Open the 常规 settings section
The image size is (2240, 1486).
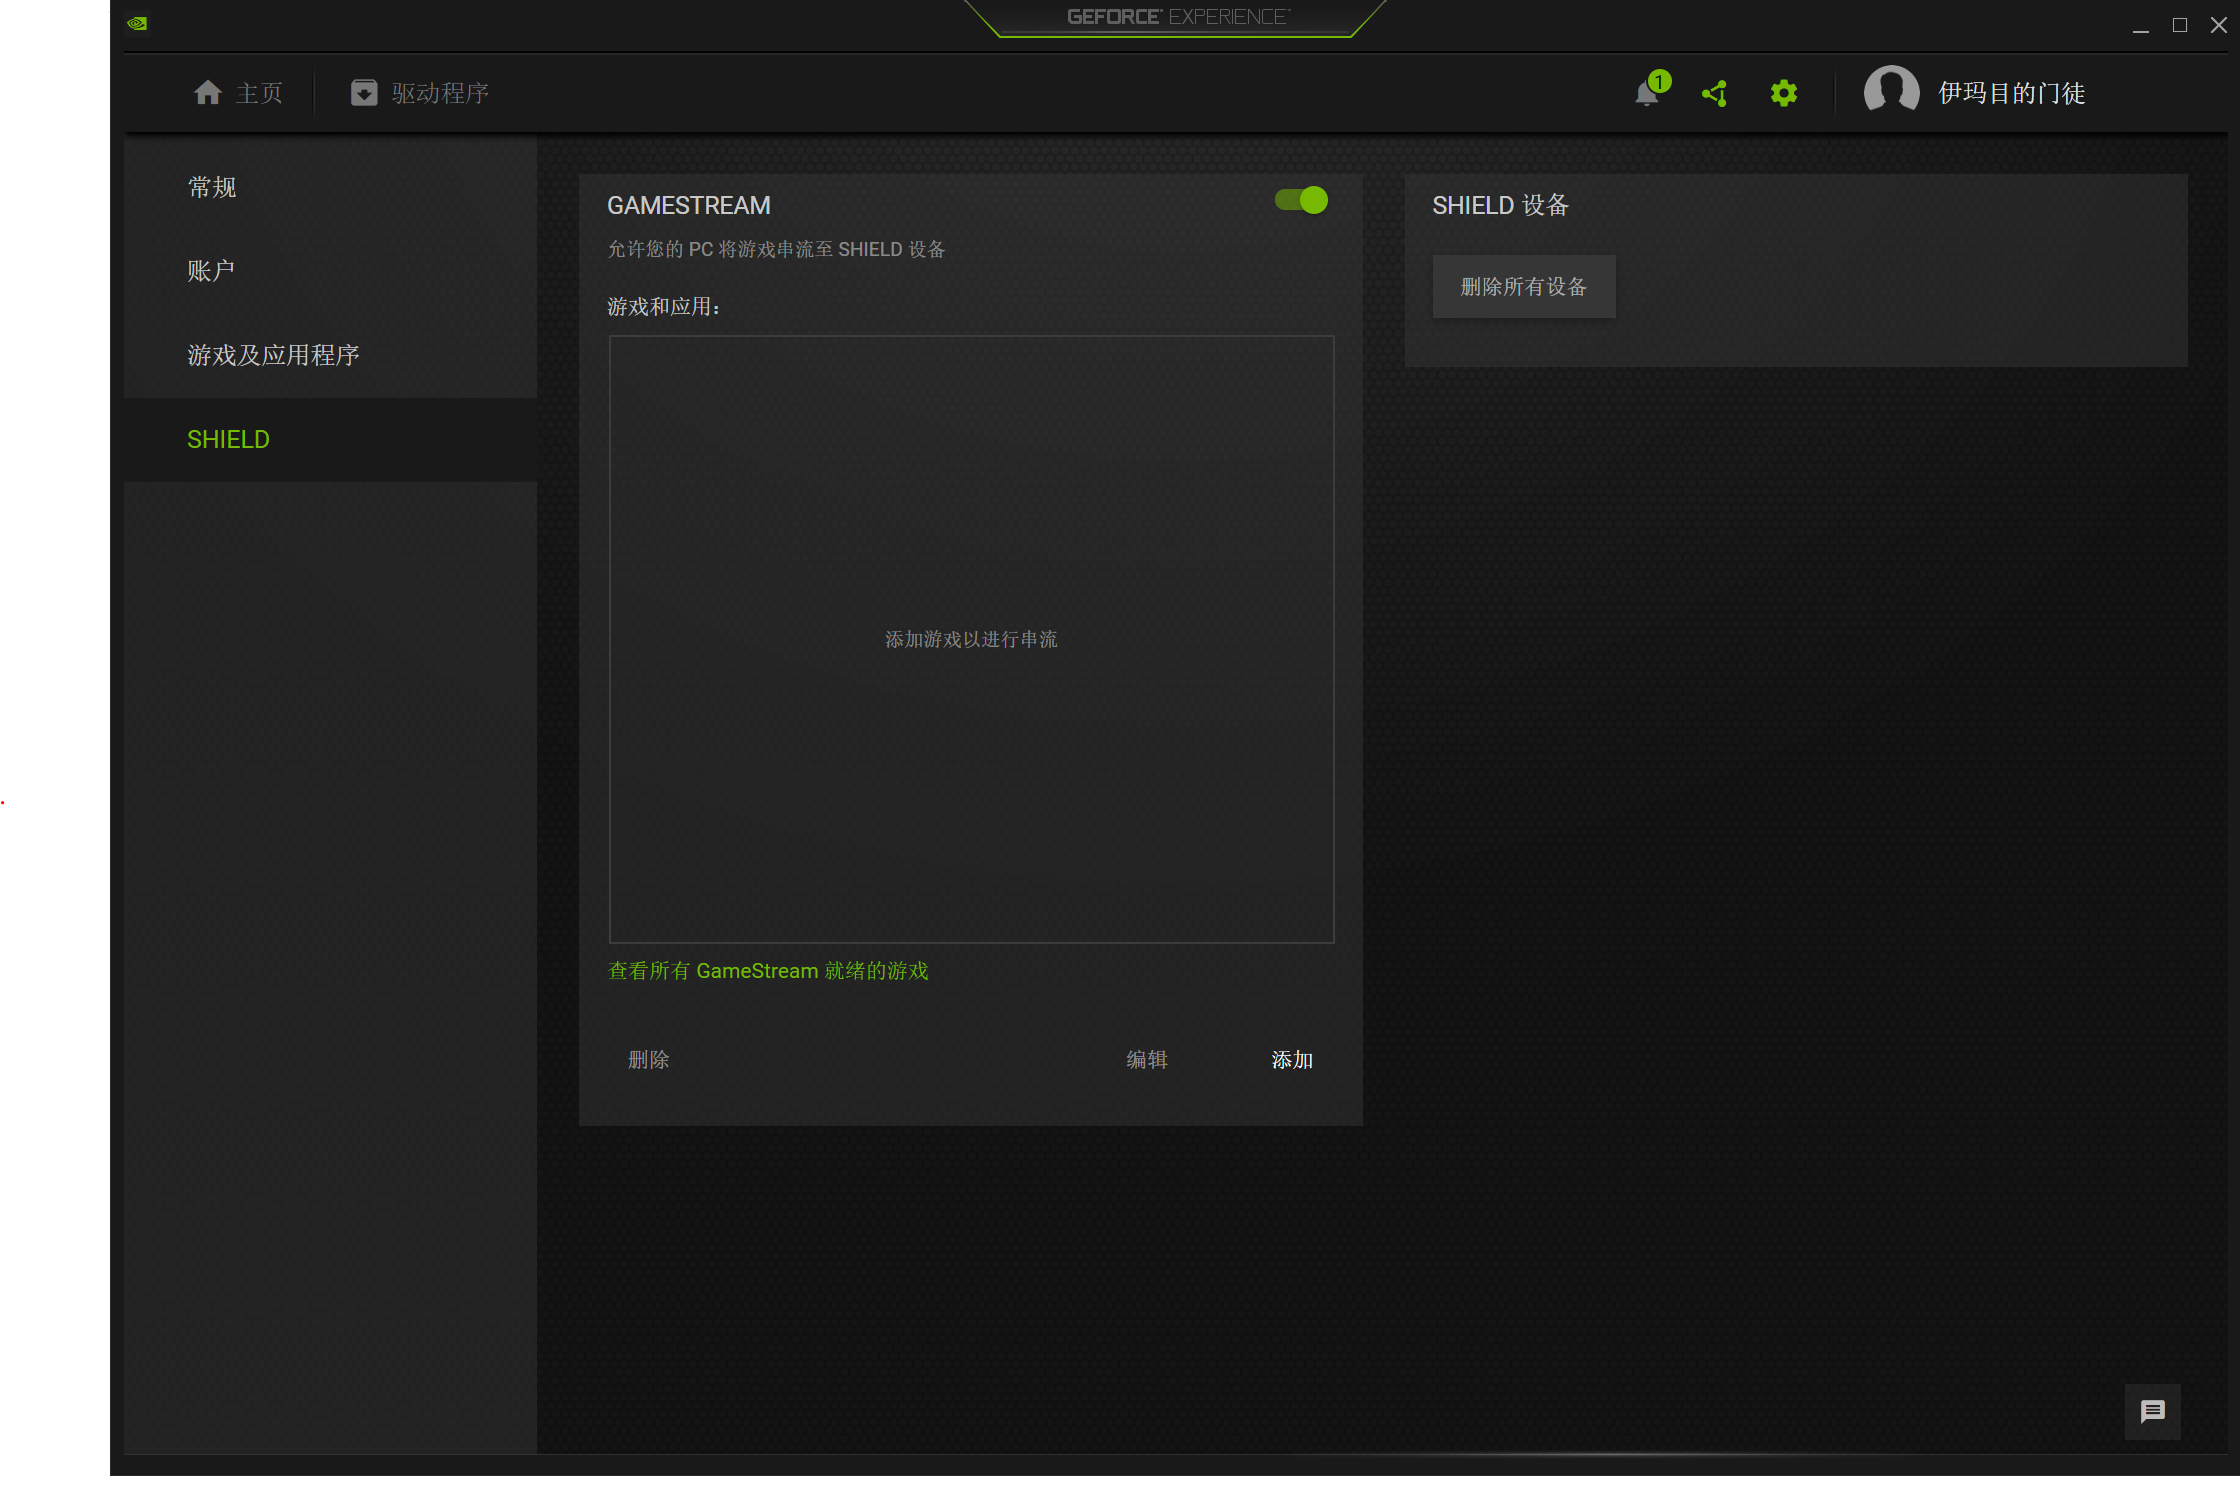(212, 188)
